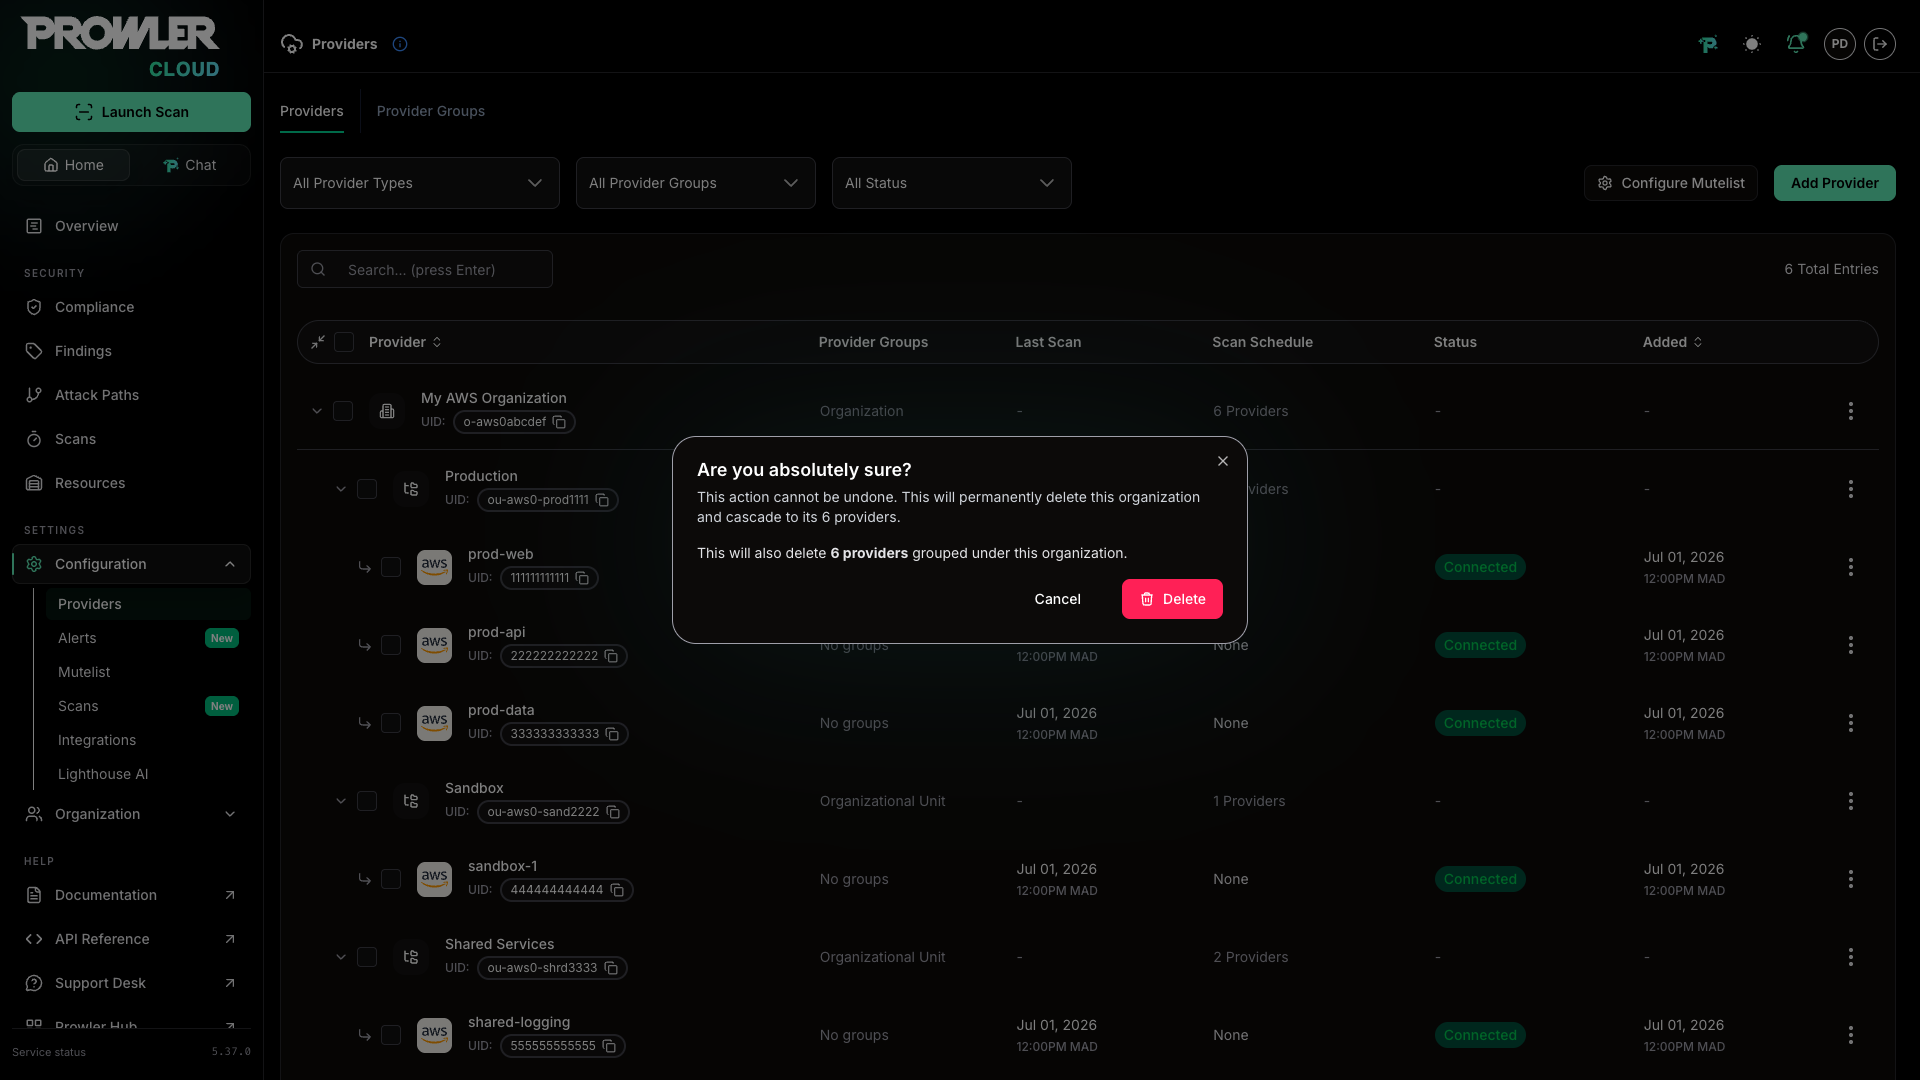Click the Providers info icon
This screenshot has height=1080, width=1920.
click(400, 44)
